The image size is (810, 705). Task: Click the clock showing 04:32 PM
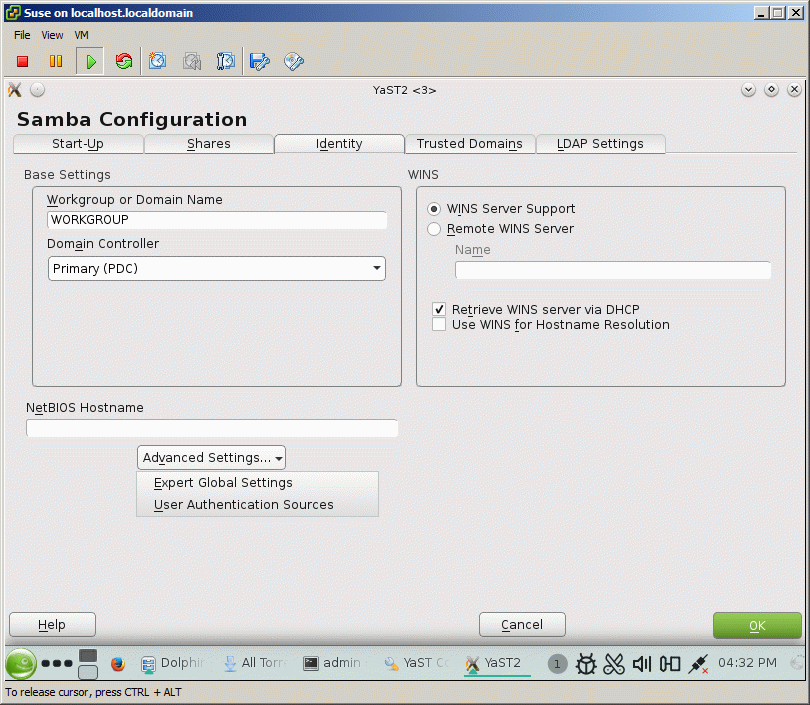click(x=747, y=663)
